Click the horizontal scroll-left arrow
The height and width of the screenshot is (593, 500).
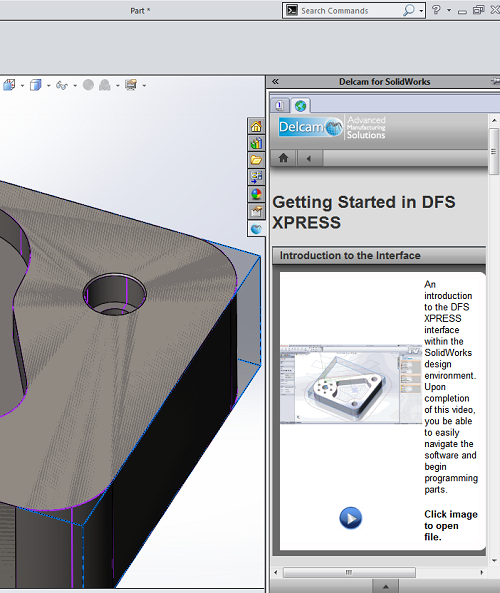coord(276,572)
